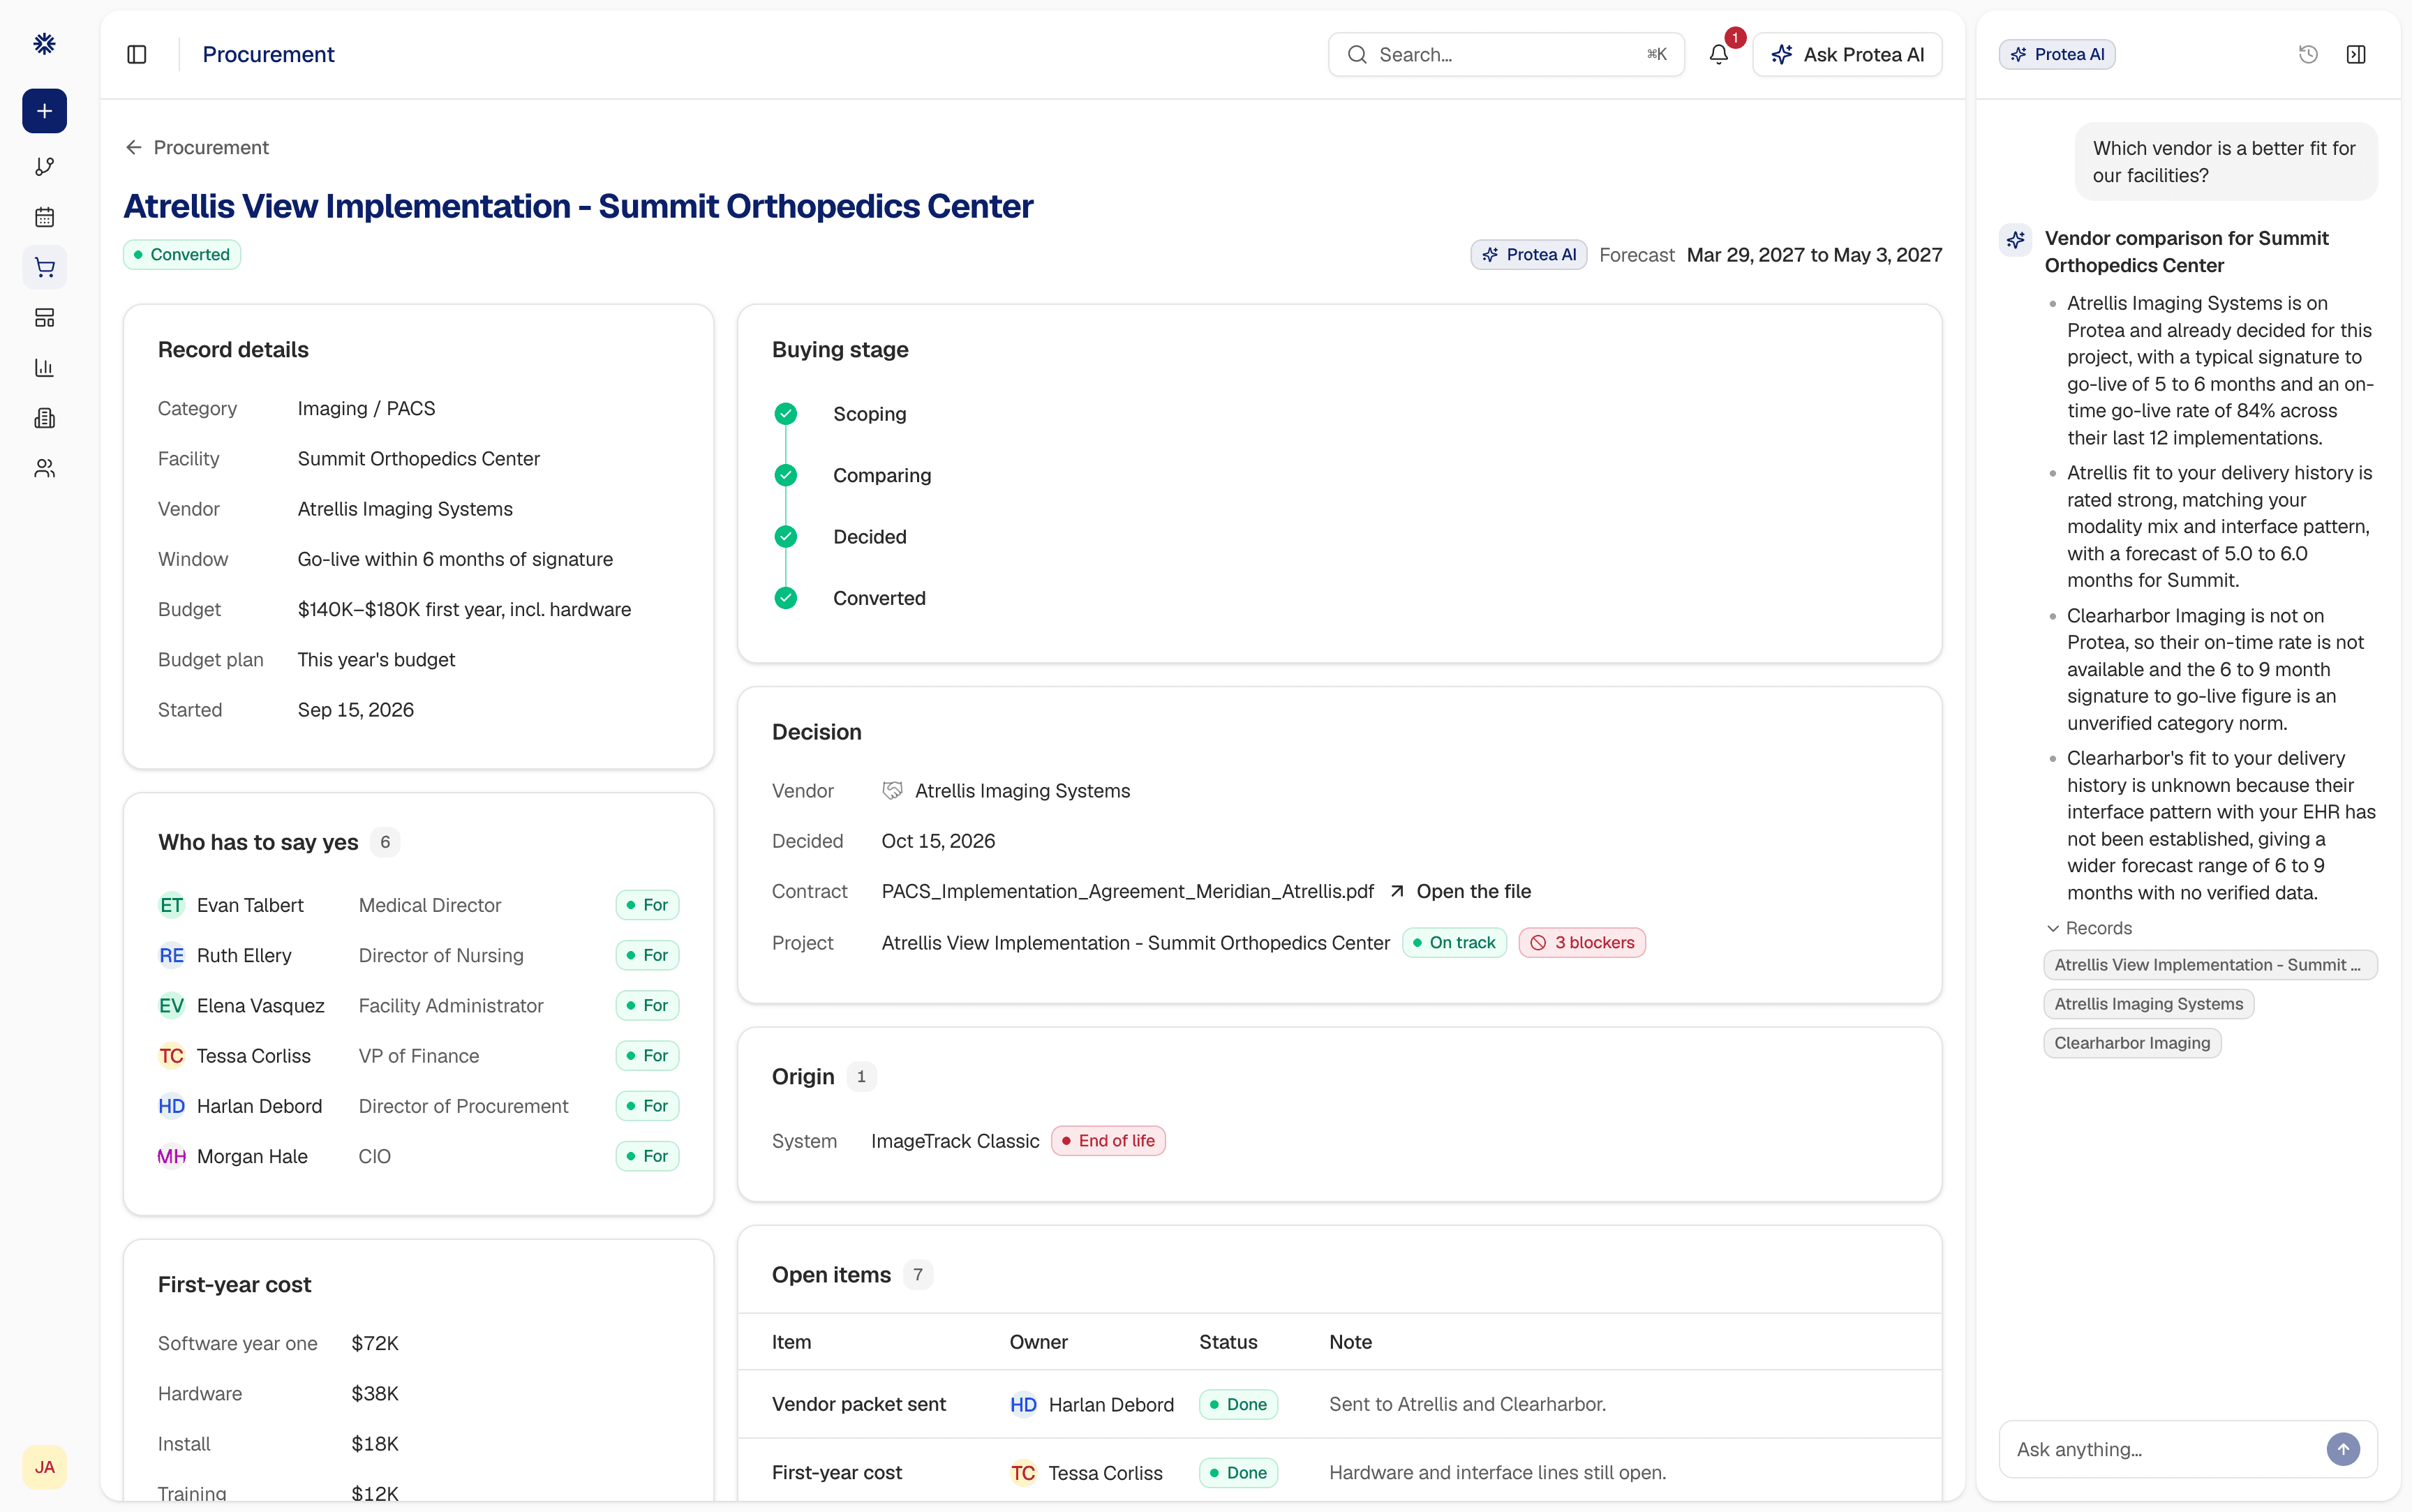Click the JA user avatar
Viewport: 2412px width, 1512px height.
[44, 1467]
